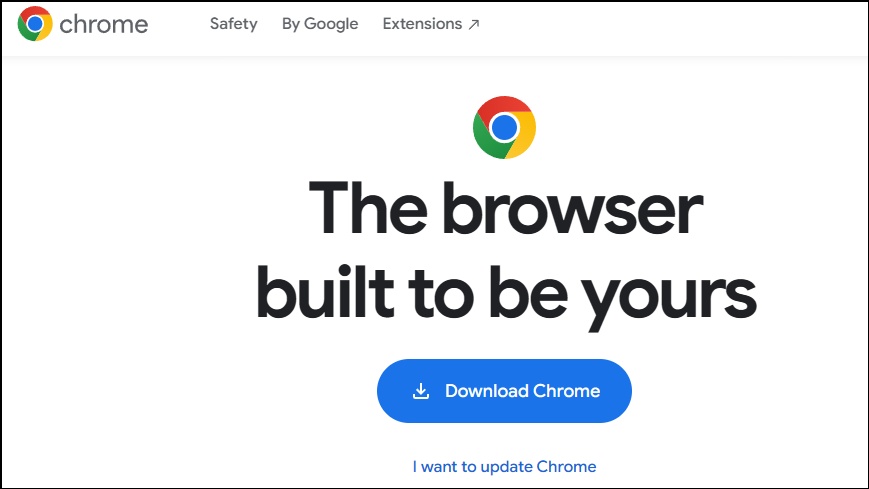Click 'update Chrome' words in bottom link
Image resolution: width=869 pixels, height=489 pixels.
point(538,466)
